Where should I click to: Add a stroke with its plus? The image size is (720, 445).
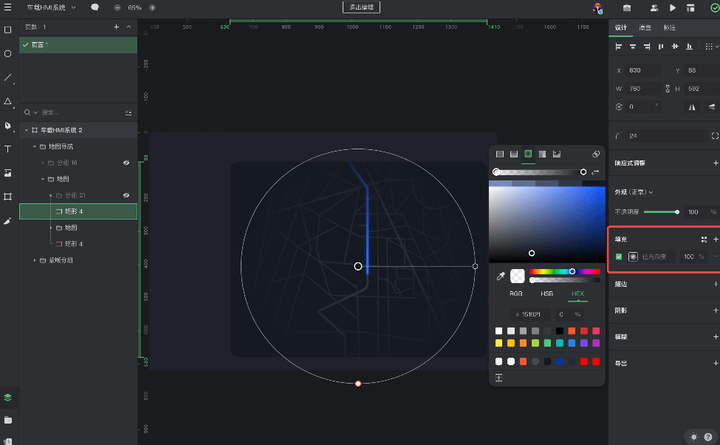click(715, 284)
